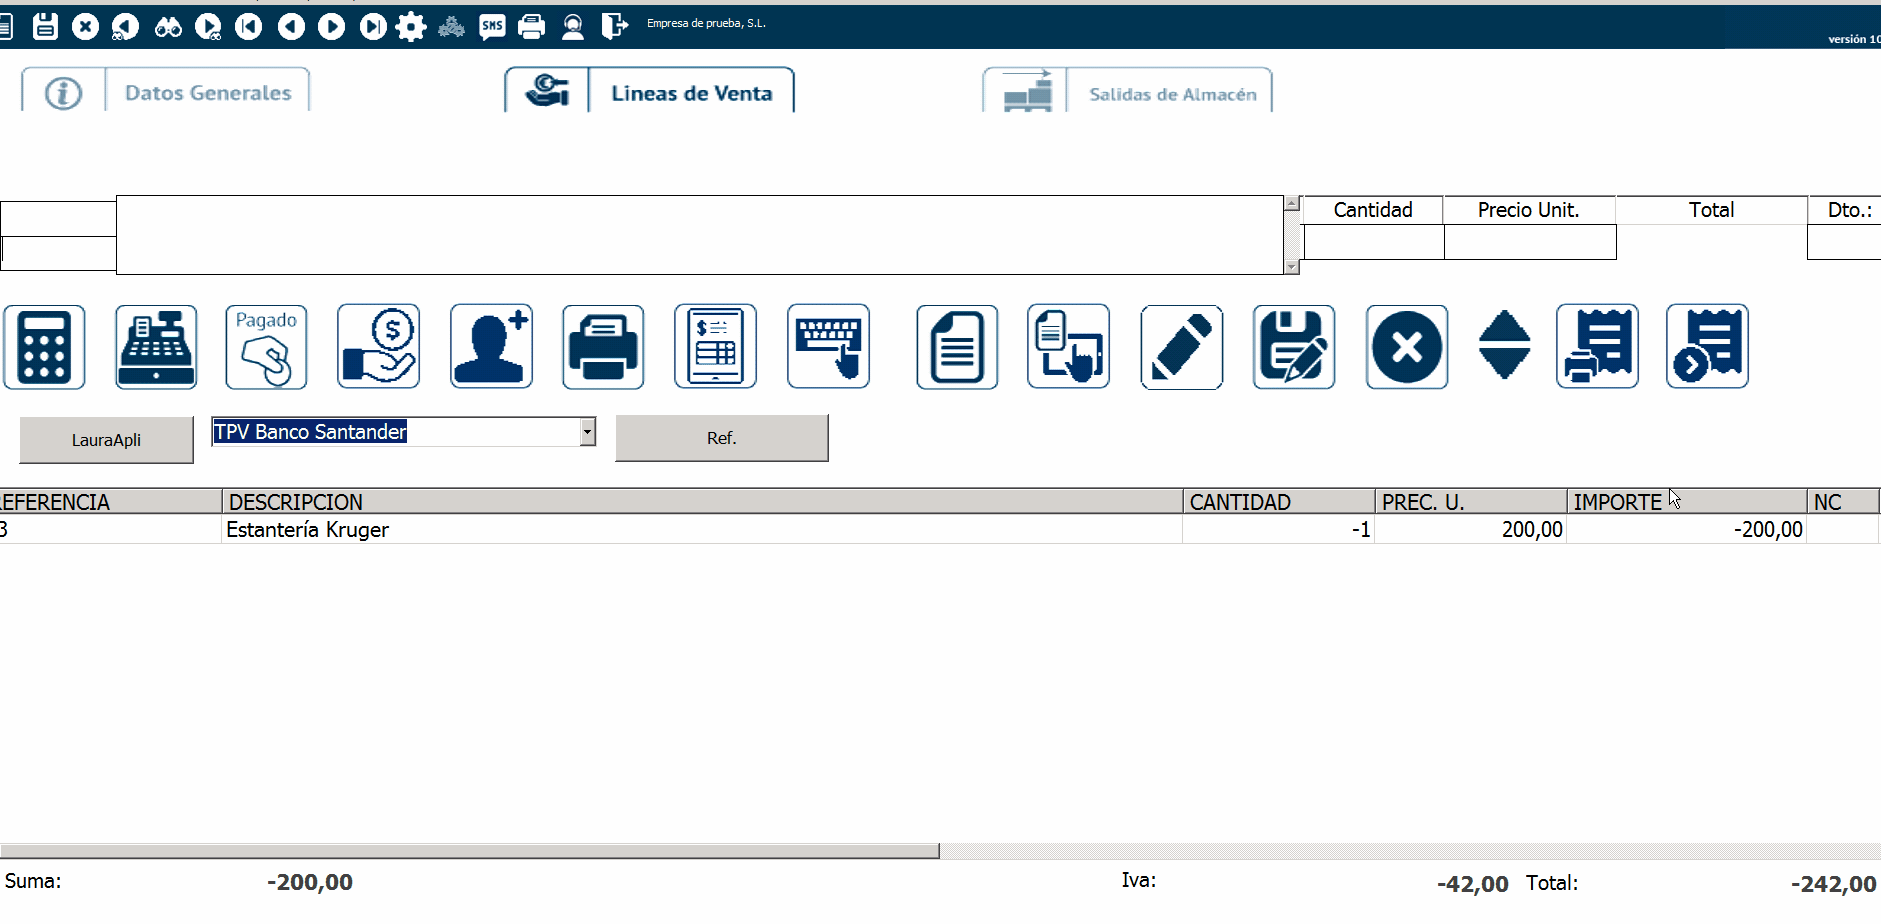
Task: Mark the sale as Pagado
Action: pos(266,347)
